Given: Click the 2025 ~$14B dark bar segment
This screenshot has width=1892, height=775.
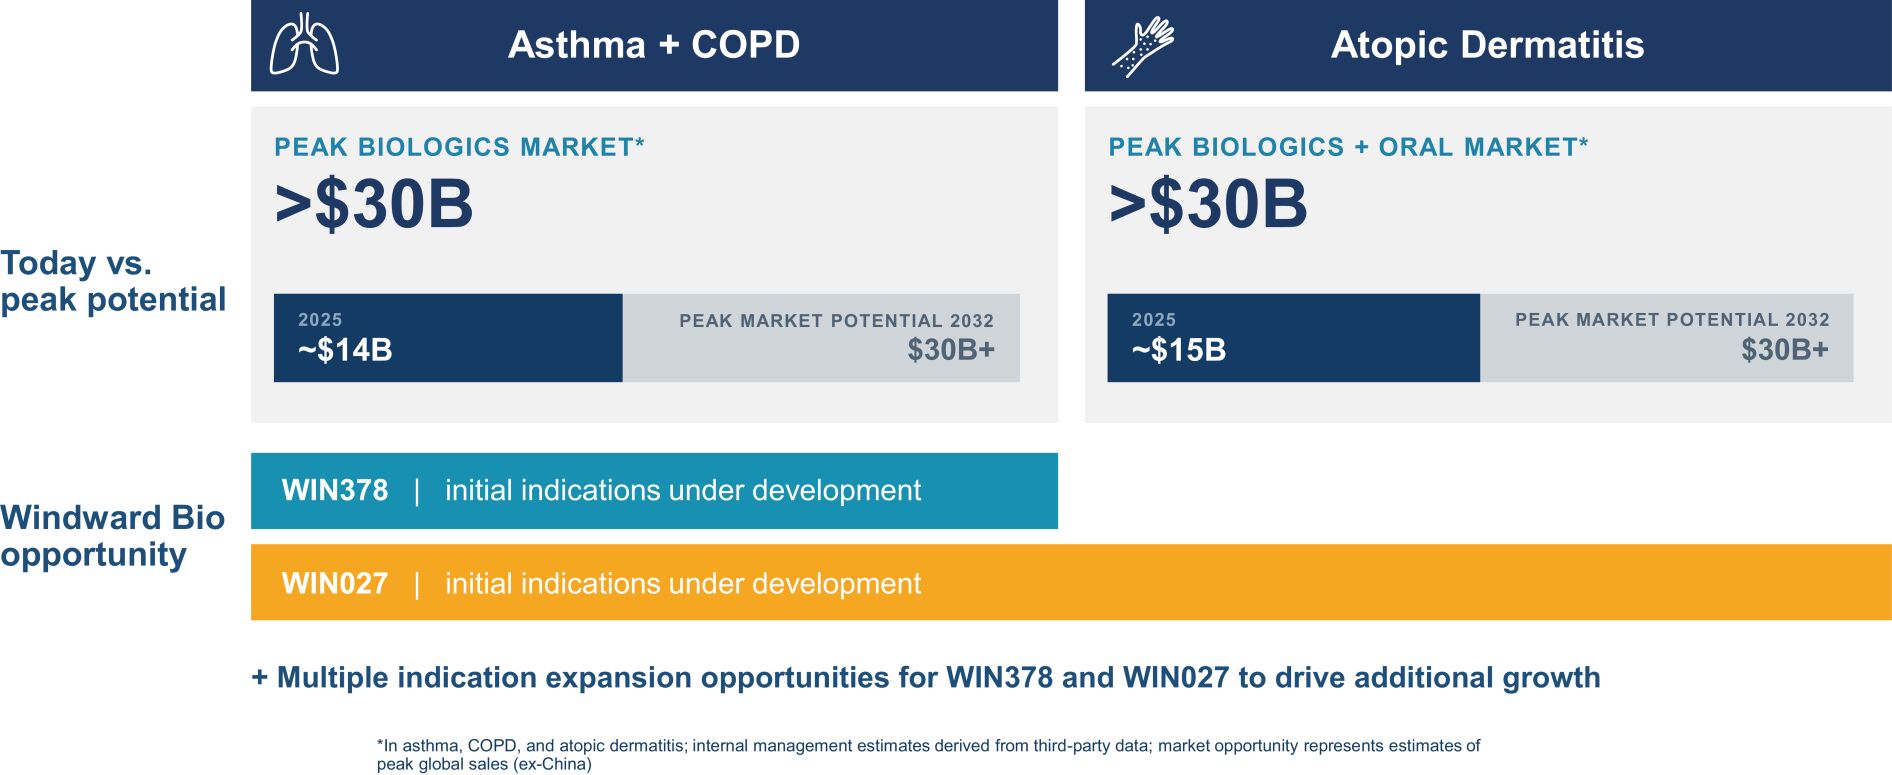Looking at the screenshot, I should click(x=448, y=338).
